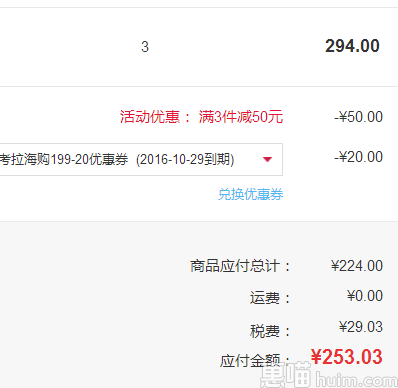Click the 兑换优惠券 link
Screen dimensions: 398x388
pos(251,194)
